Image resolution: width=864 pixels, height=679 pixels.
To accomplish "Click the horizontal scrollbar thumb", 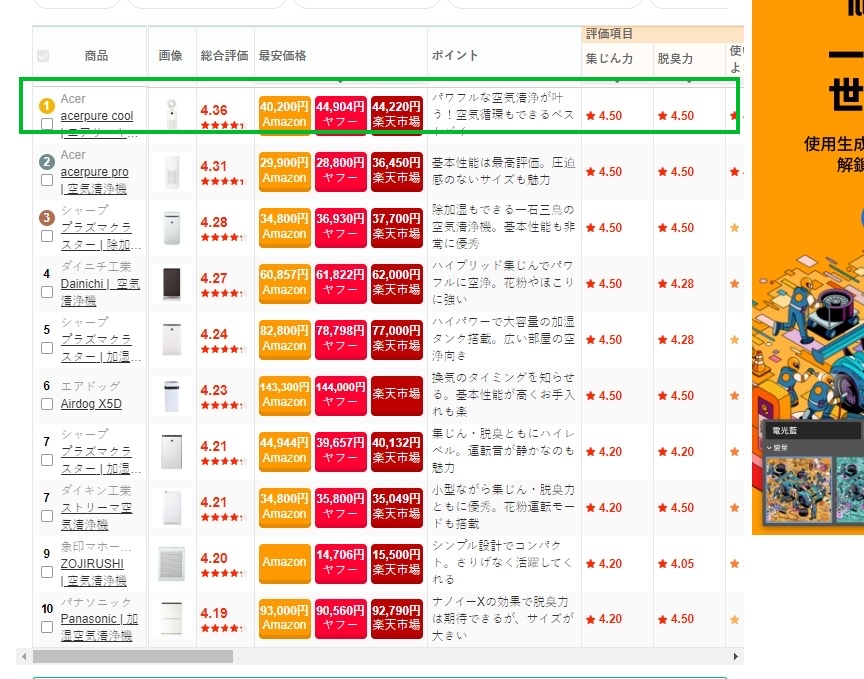I will 133,656.
